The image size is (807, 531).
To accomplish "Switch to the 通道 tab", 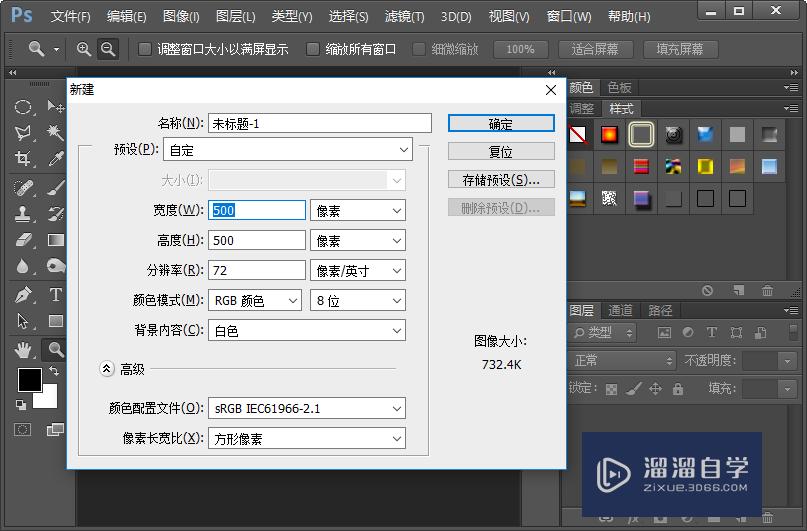I will click(x=620, y=310).
